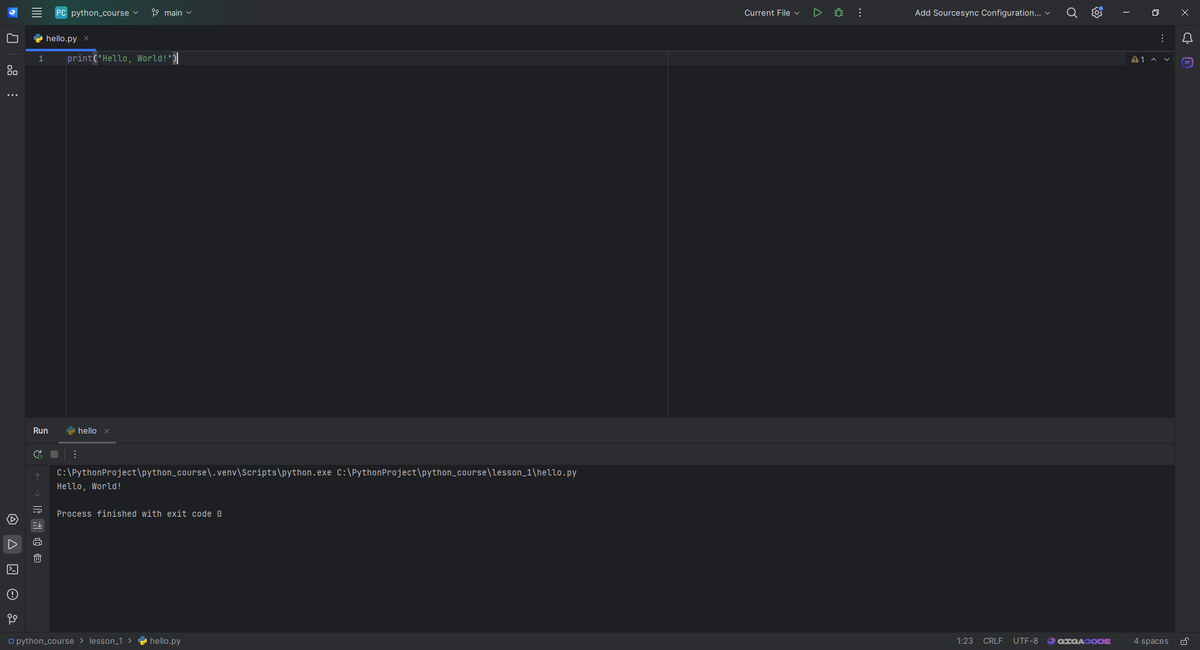Toggle the Run tool window button

tap(12, 544)
